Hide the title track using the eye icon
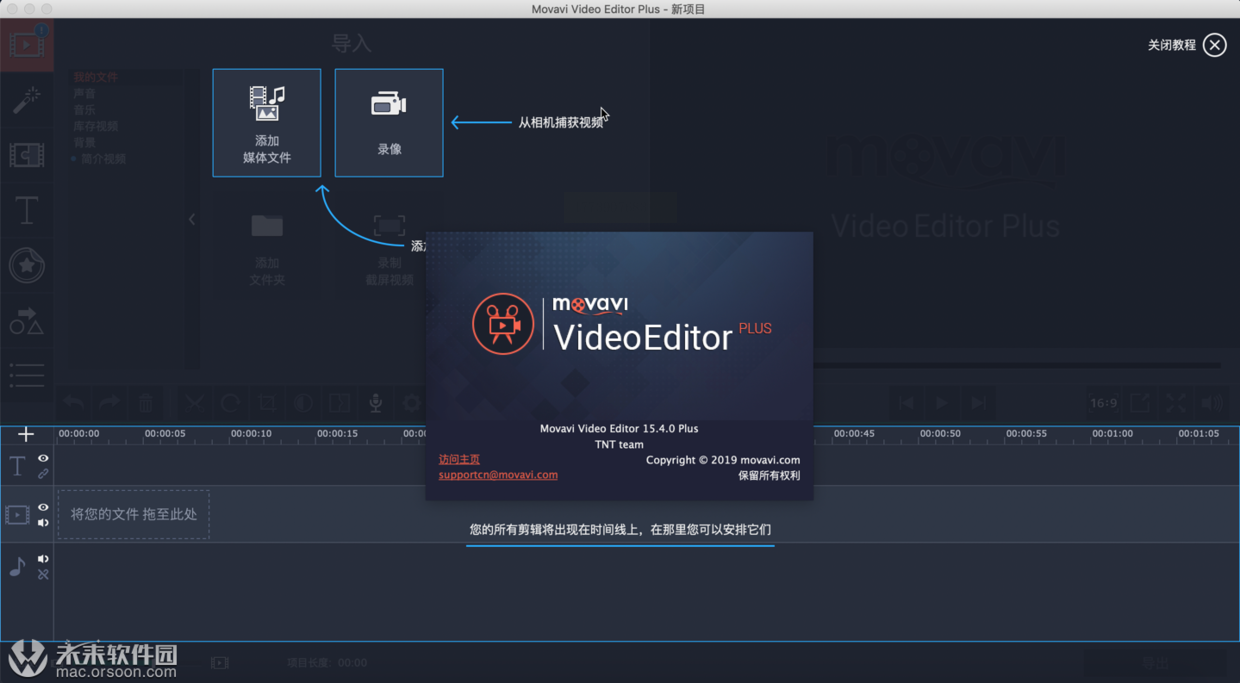This screenshot has height=683, width=1240. [x=43, y=458]
